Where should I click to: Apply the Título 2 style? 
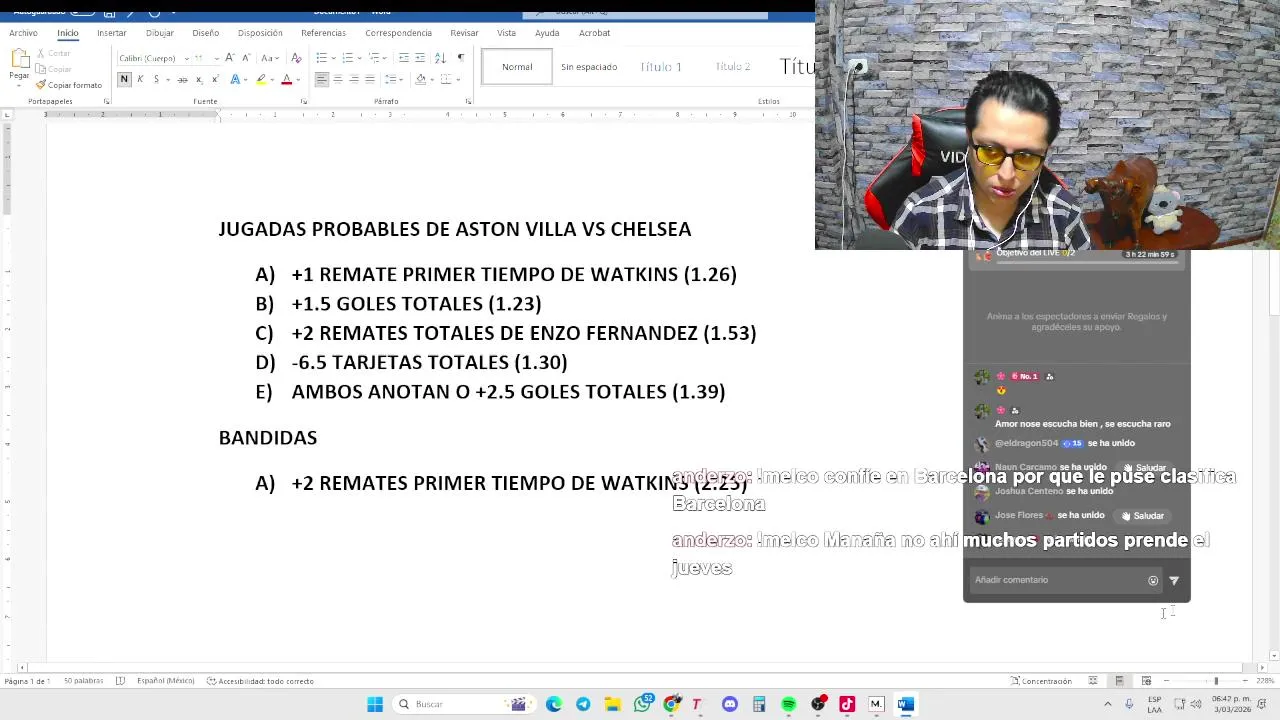point(732,67)
